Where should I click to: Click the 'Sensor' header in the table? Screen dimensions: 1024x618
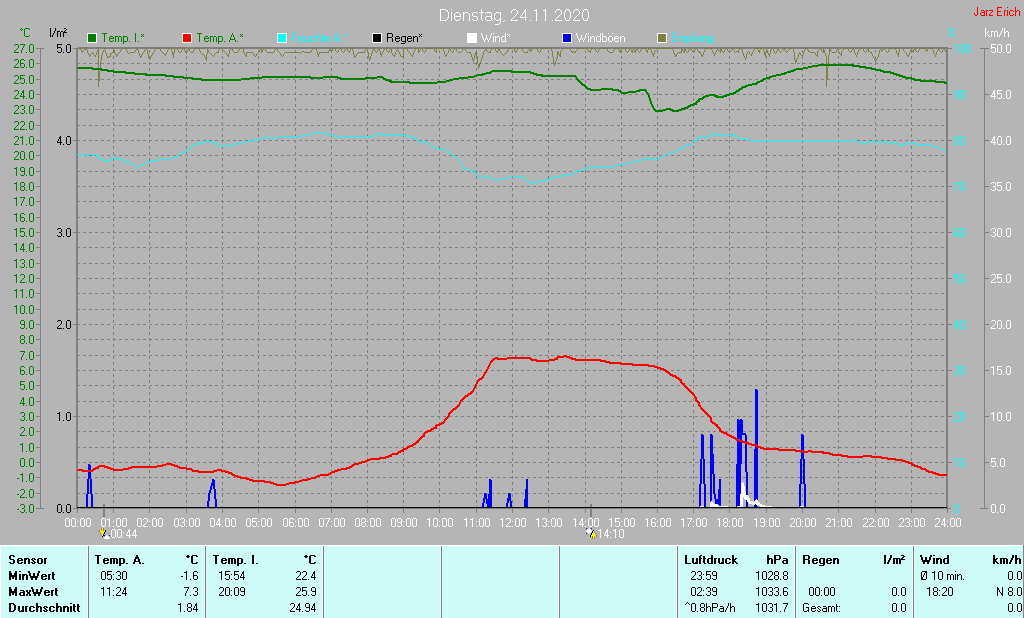(x=27, y=560)
